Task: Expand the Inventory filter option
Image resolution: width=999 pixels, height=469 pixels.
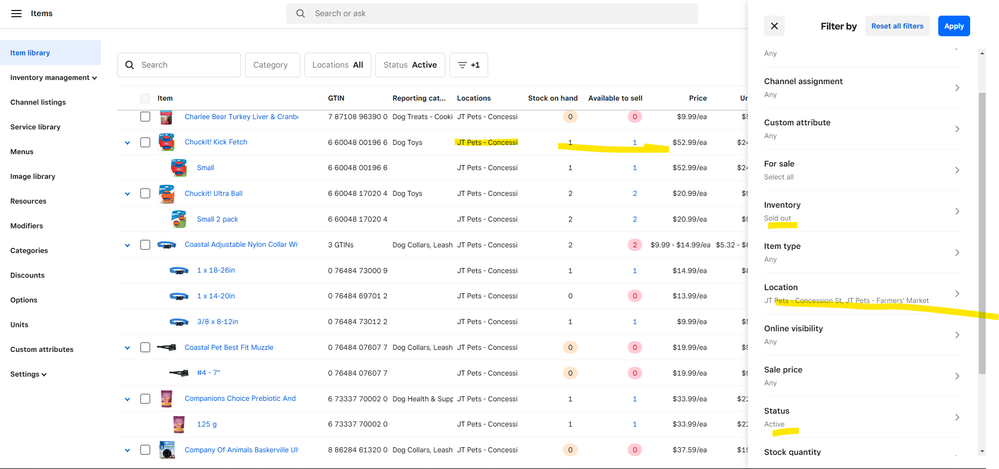Action: pos(861,211)
